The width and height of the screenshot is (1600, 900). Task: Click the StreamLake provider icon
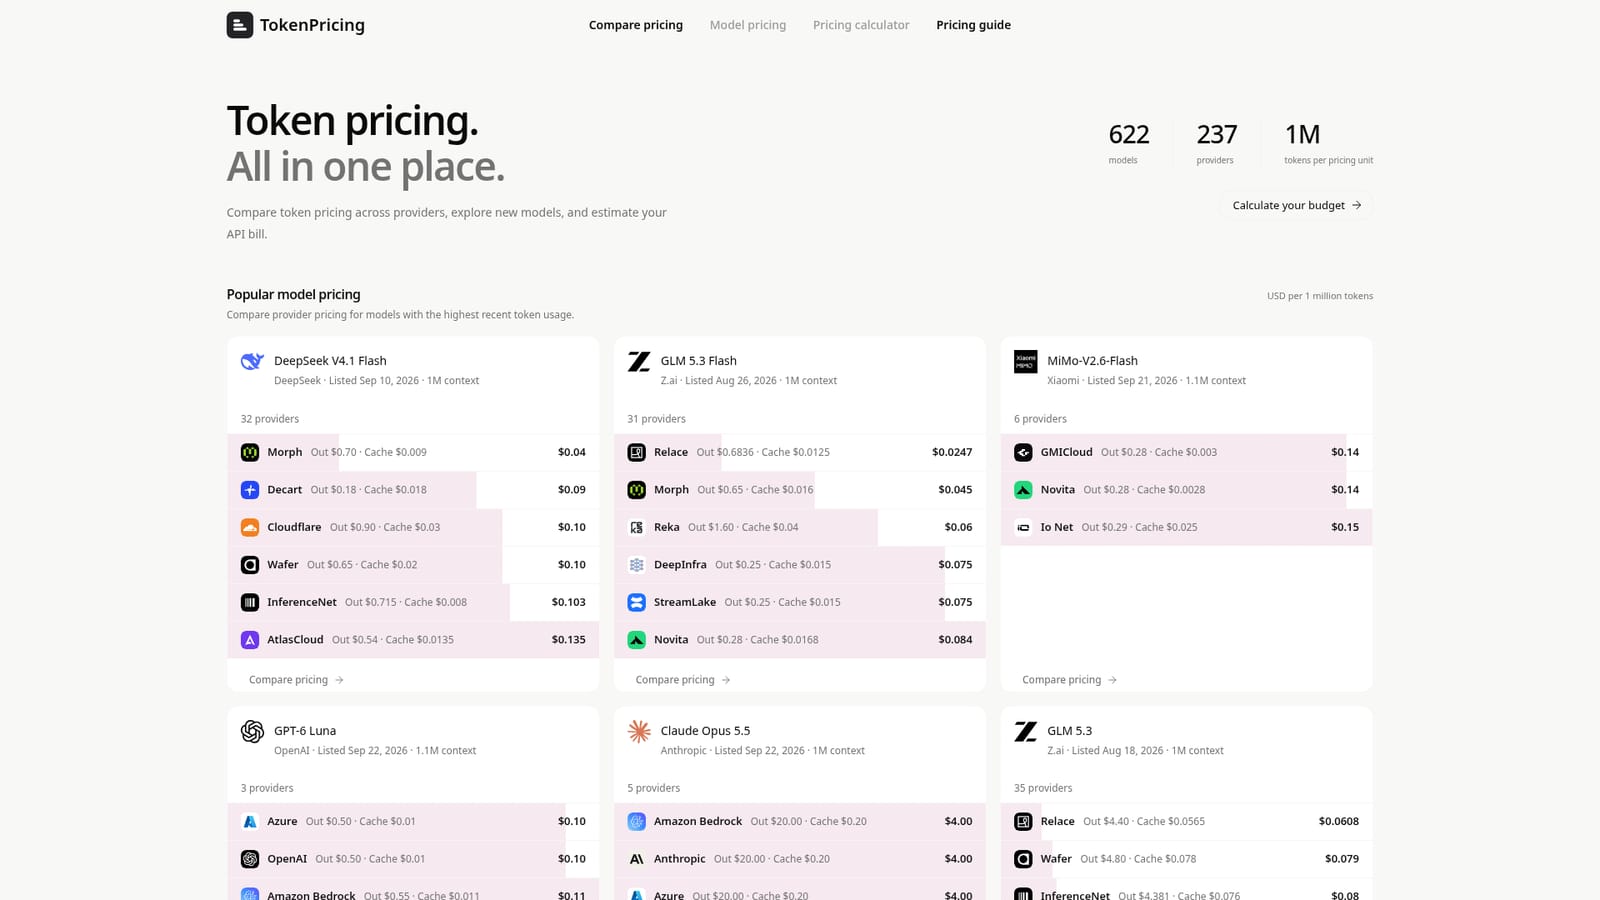[636, 602]
